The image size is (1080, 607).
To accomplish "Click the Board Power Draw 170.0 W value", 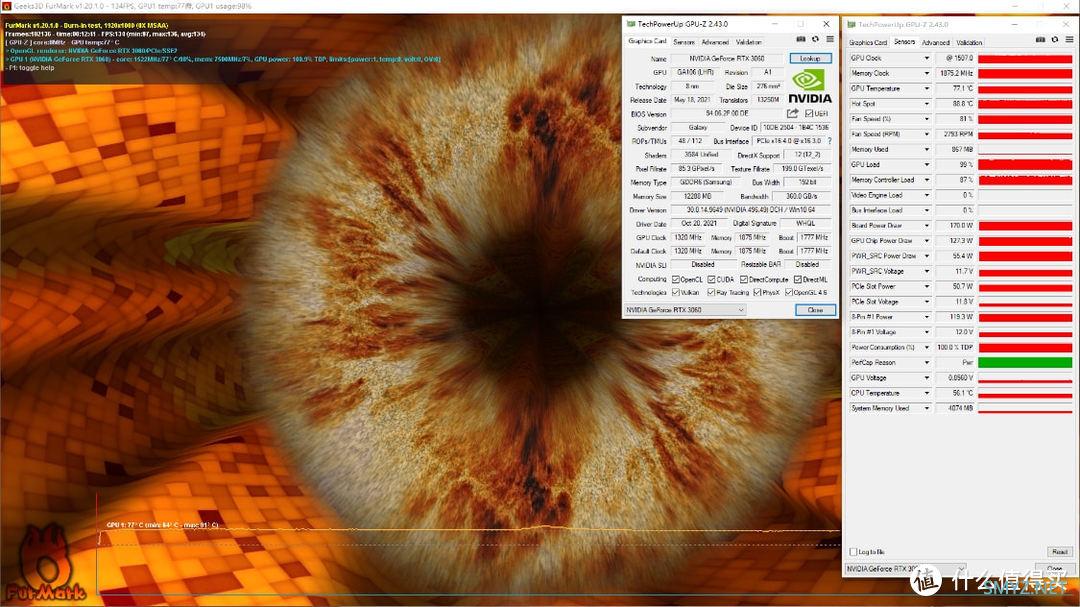I will point(956,226).
